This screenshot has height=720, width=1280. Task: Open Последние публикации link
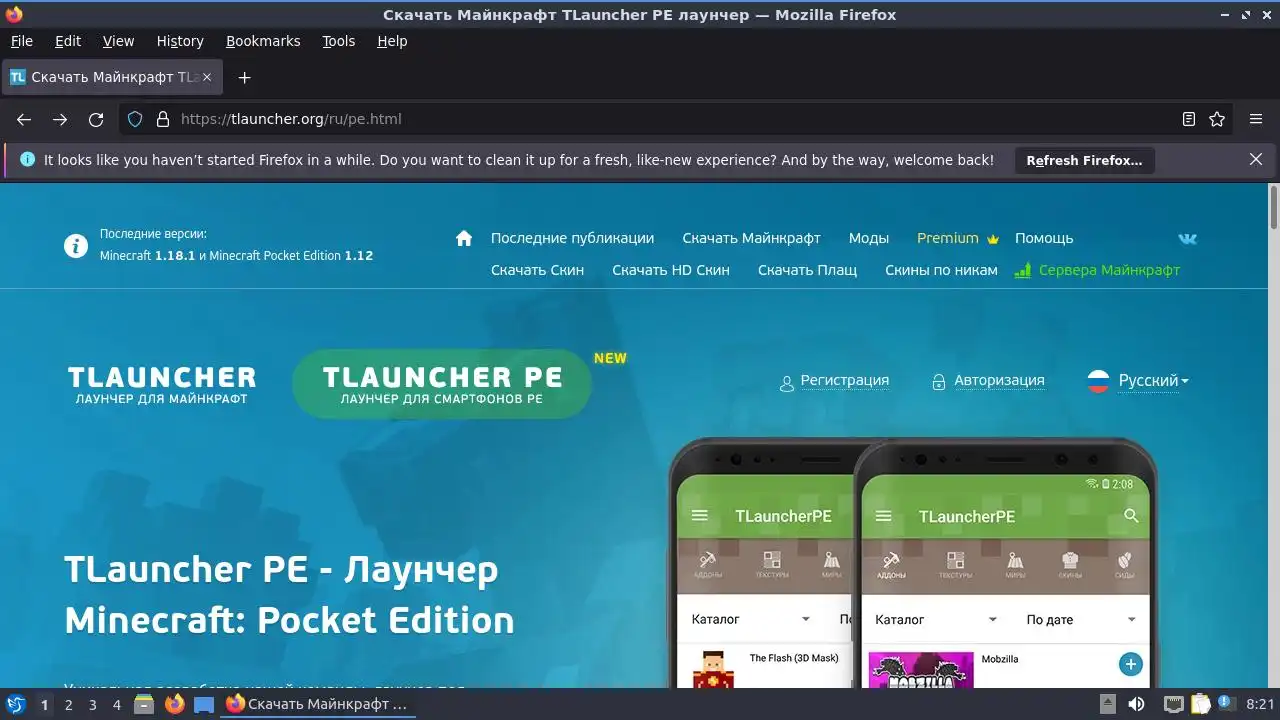pos(572,238)
